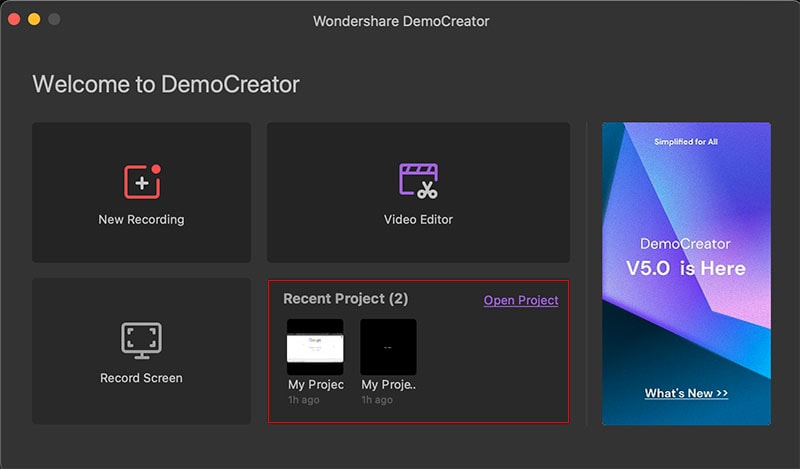Close the DemoCreator window with red button

pos(14,19)
